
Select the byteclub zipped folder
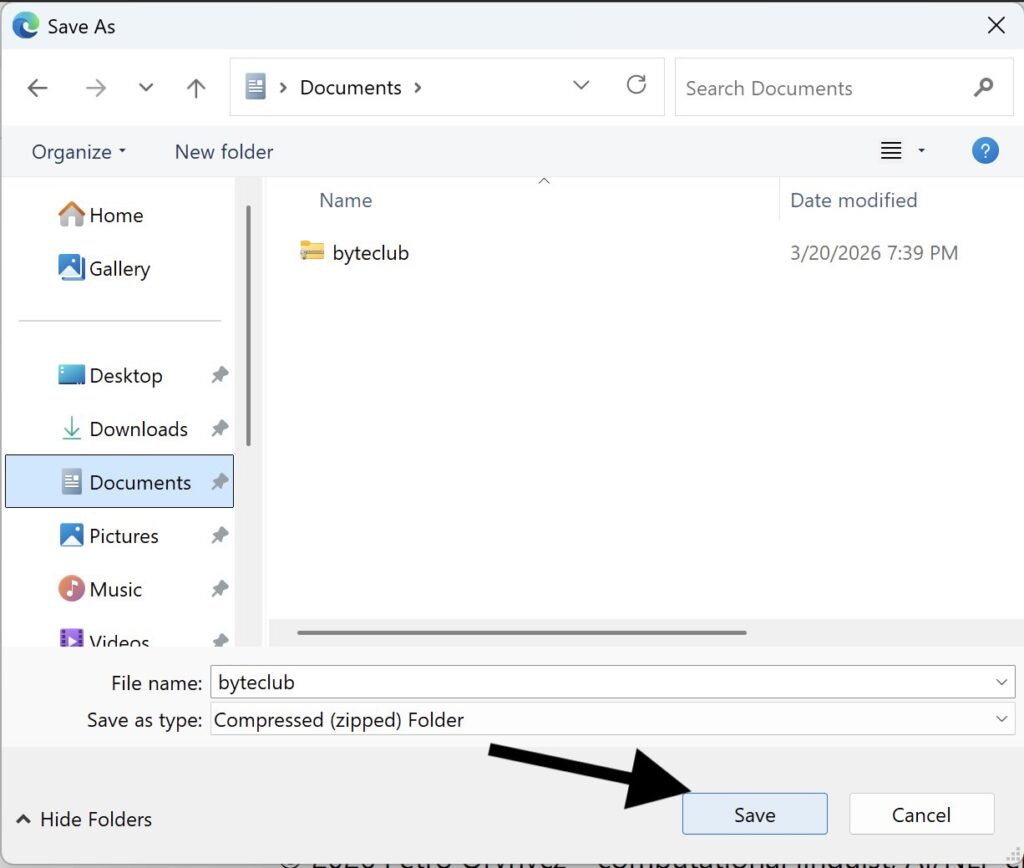tap(370, 253)
